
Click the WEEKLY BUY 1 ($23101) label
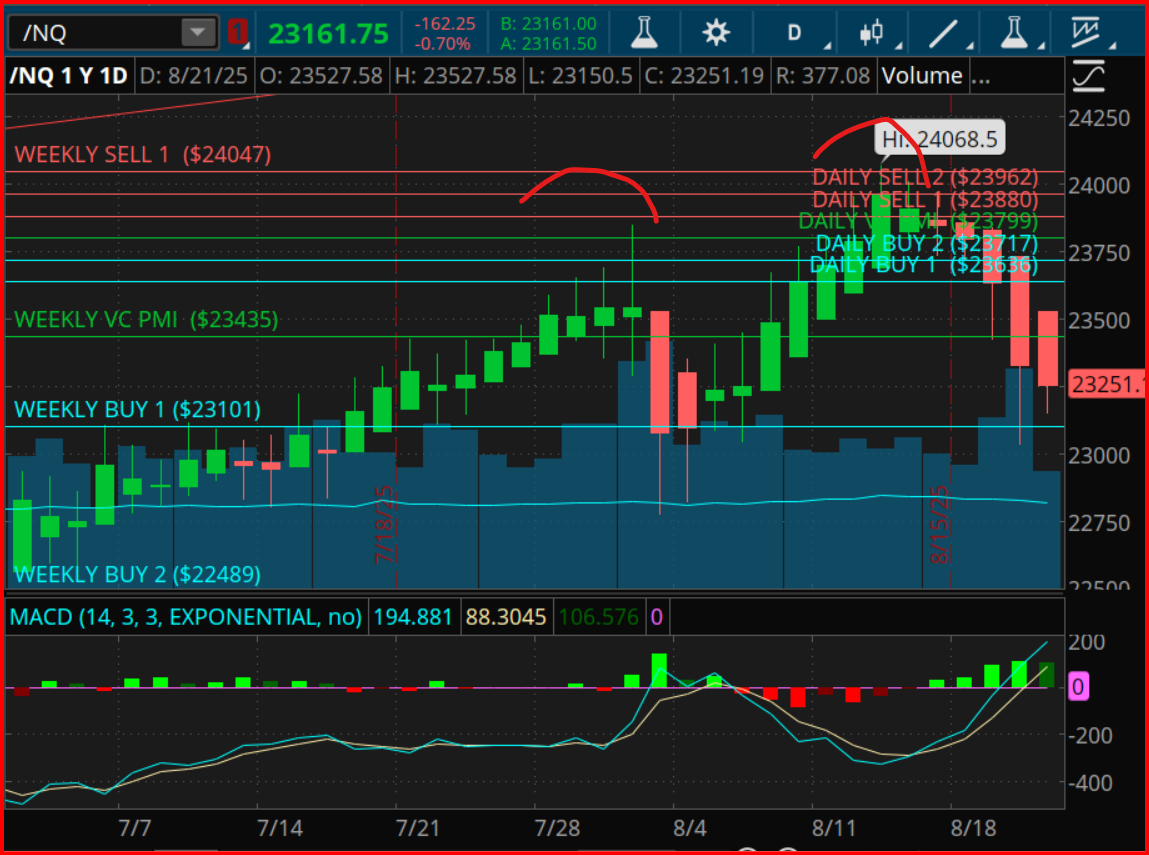138,409
